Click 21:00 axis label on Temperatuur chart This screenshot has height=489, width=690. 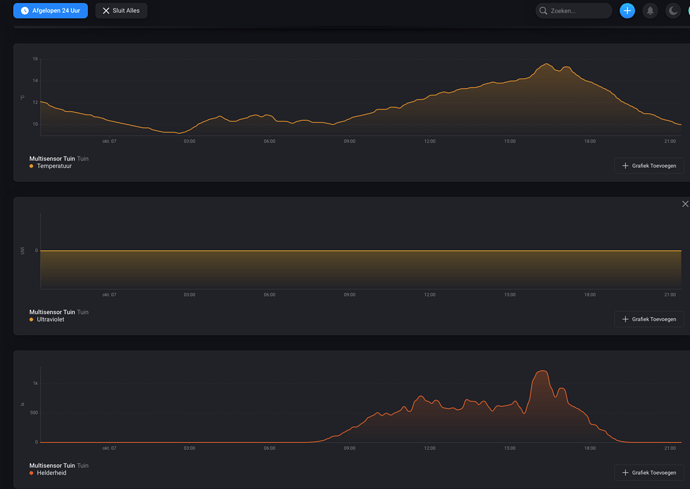pyautogui.click(x=670, y=141)
